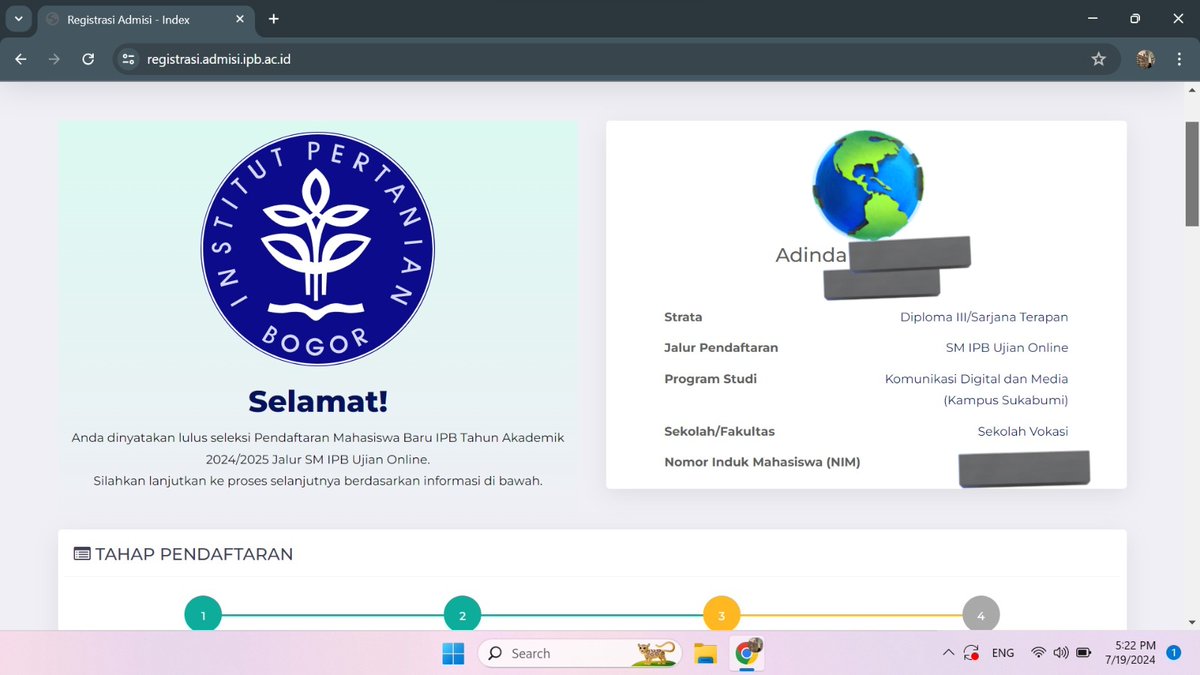Open File Explorer from the taskbar
The image size is (1200, 675).
point(706,653)
